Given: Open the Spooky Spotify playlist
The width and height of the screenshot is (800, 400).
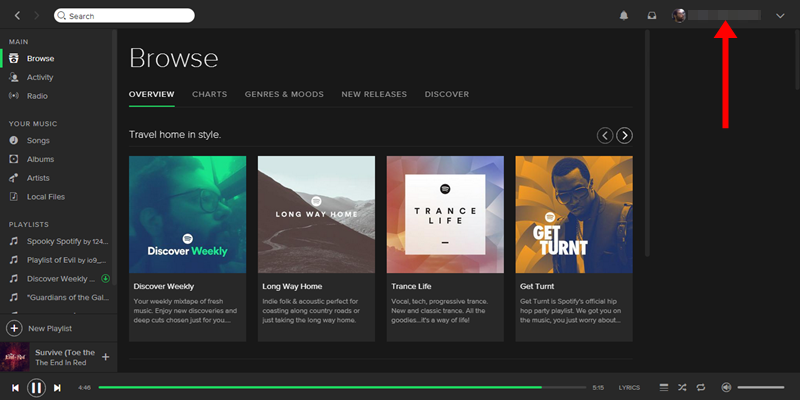Looking at the screenshot, I should click(67, 241).
